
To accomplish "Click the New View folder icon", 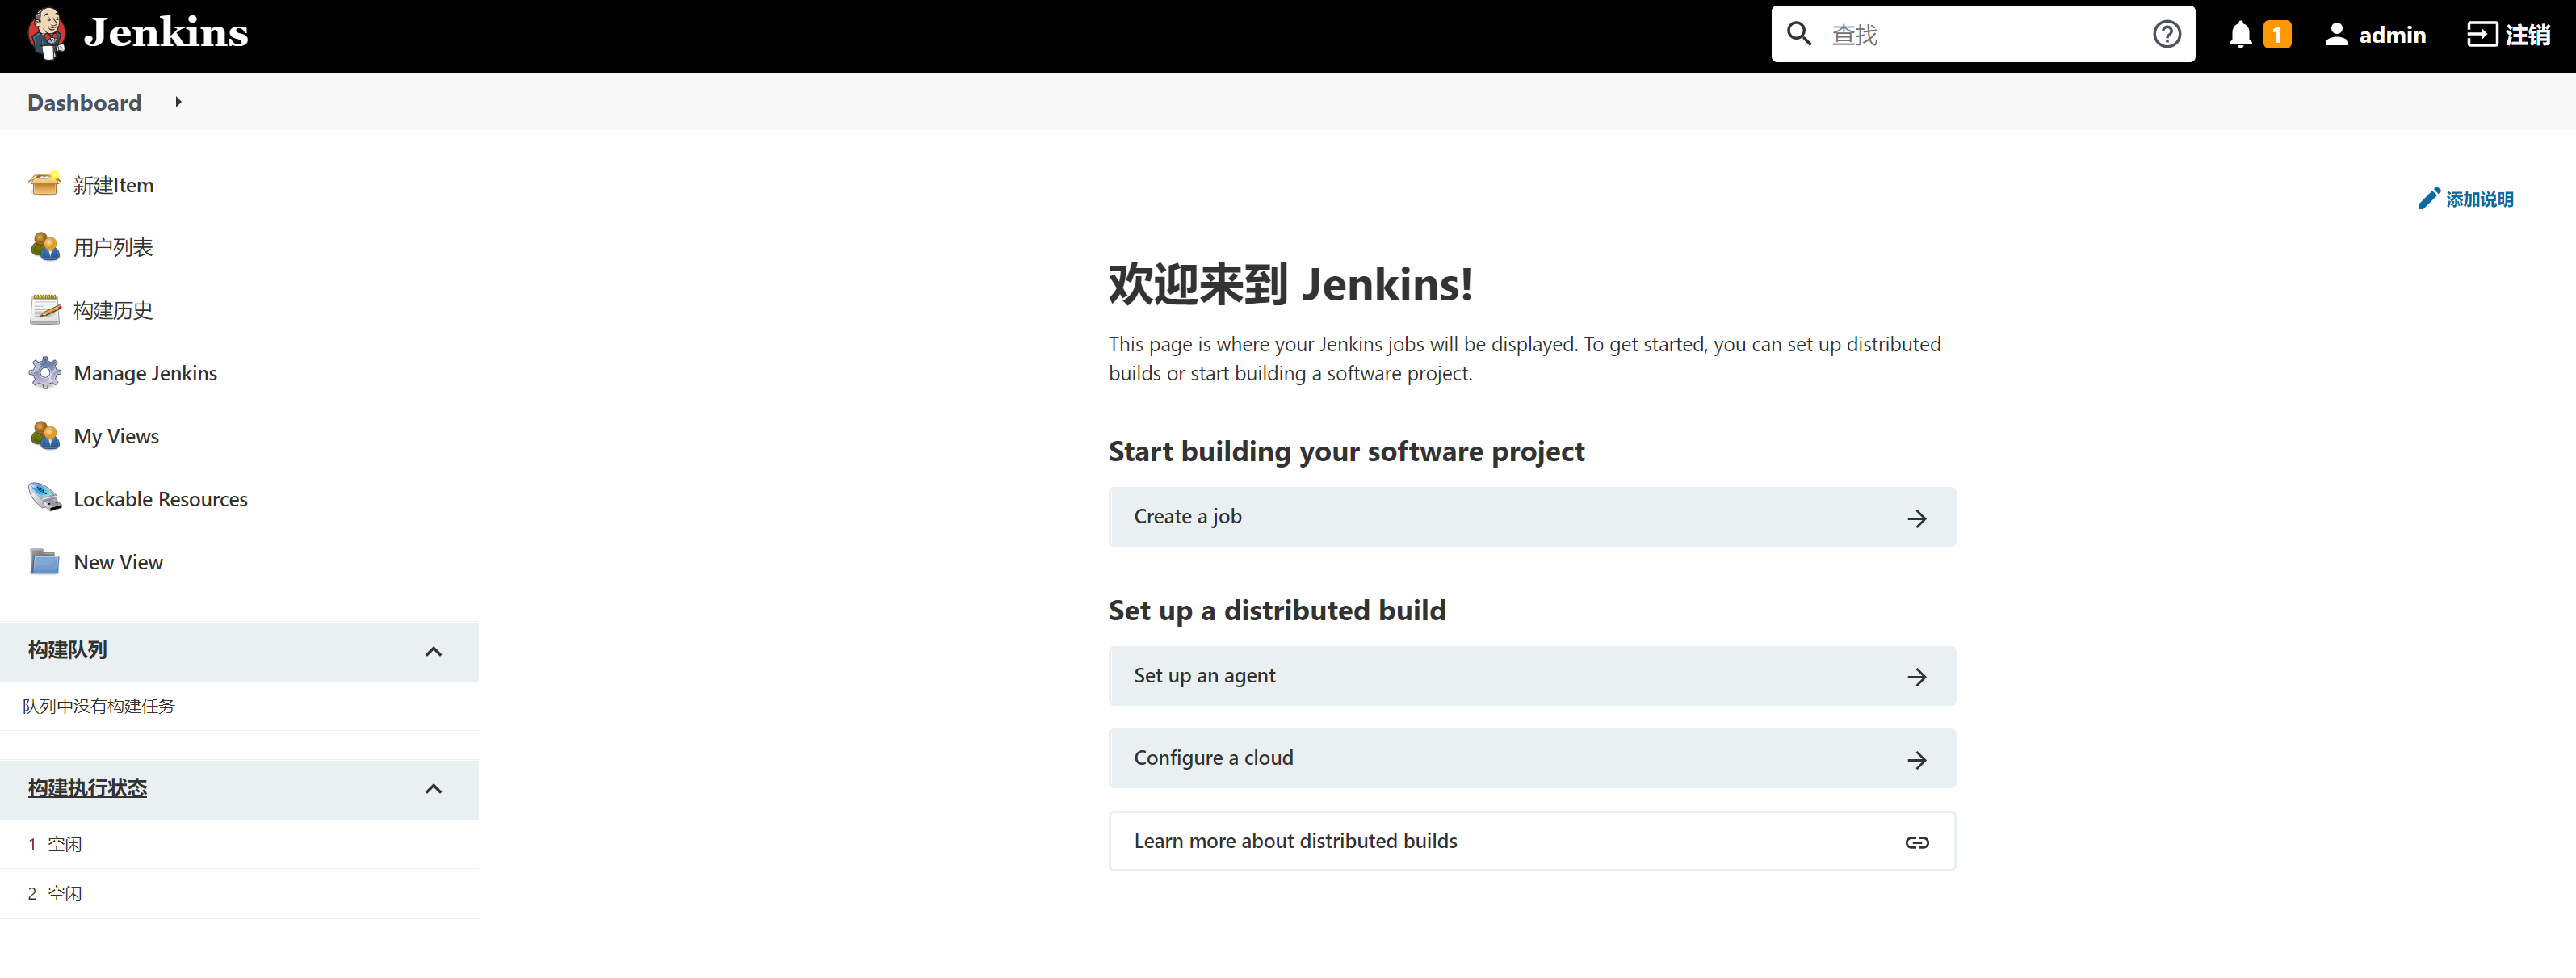I will click(x=45, y=561).
